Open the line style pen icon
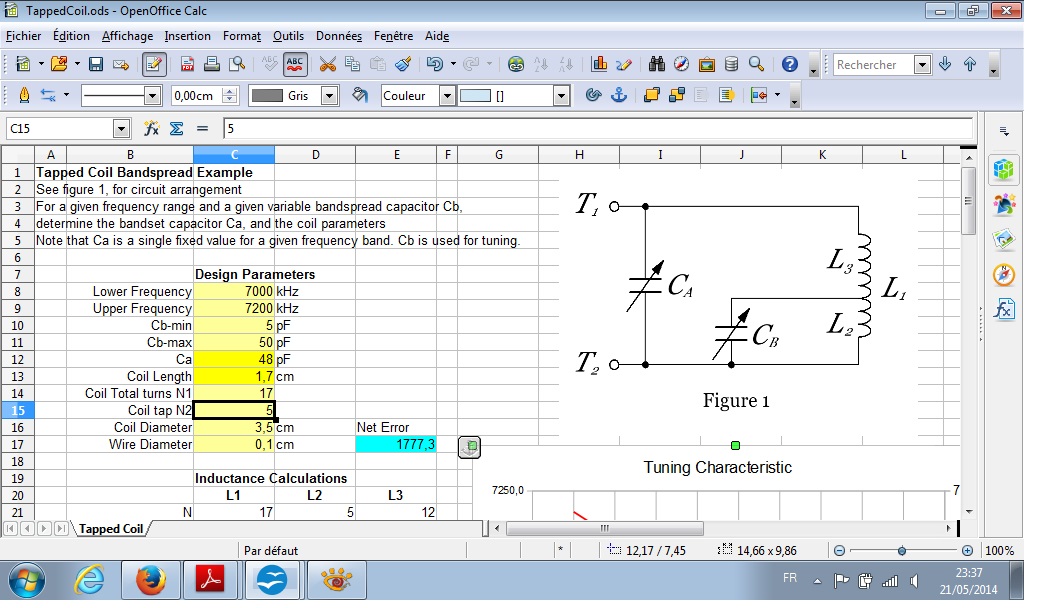Screen dimensions: 1038x608 coord(24,95)
